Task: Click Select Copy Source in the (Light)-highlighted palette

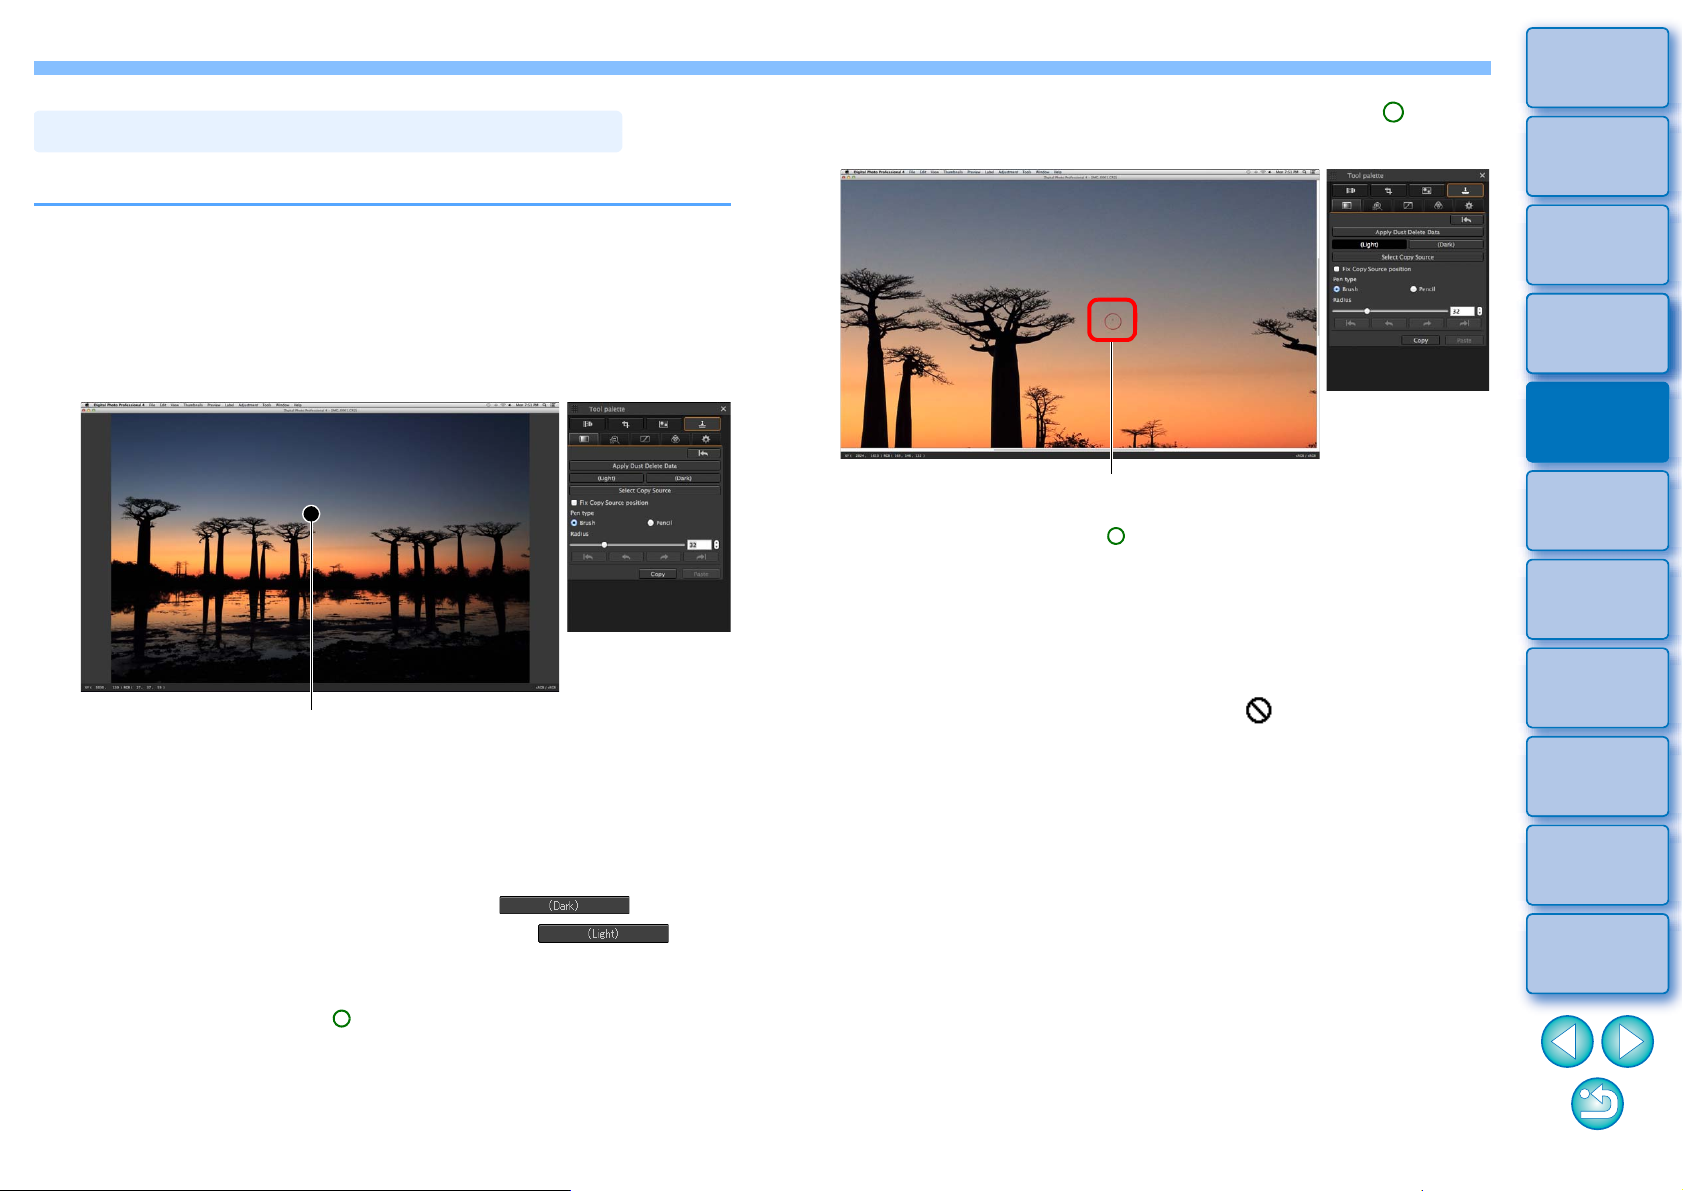Action: 1408,257
